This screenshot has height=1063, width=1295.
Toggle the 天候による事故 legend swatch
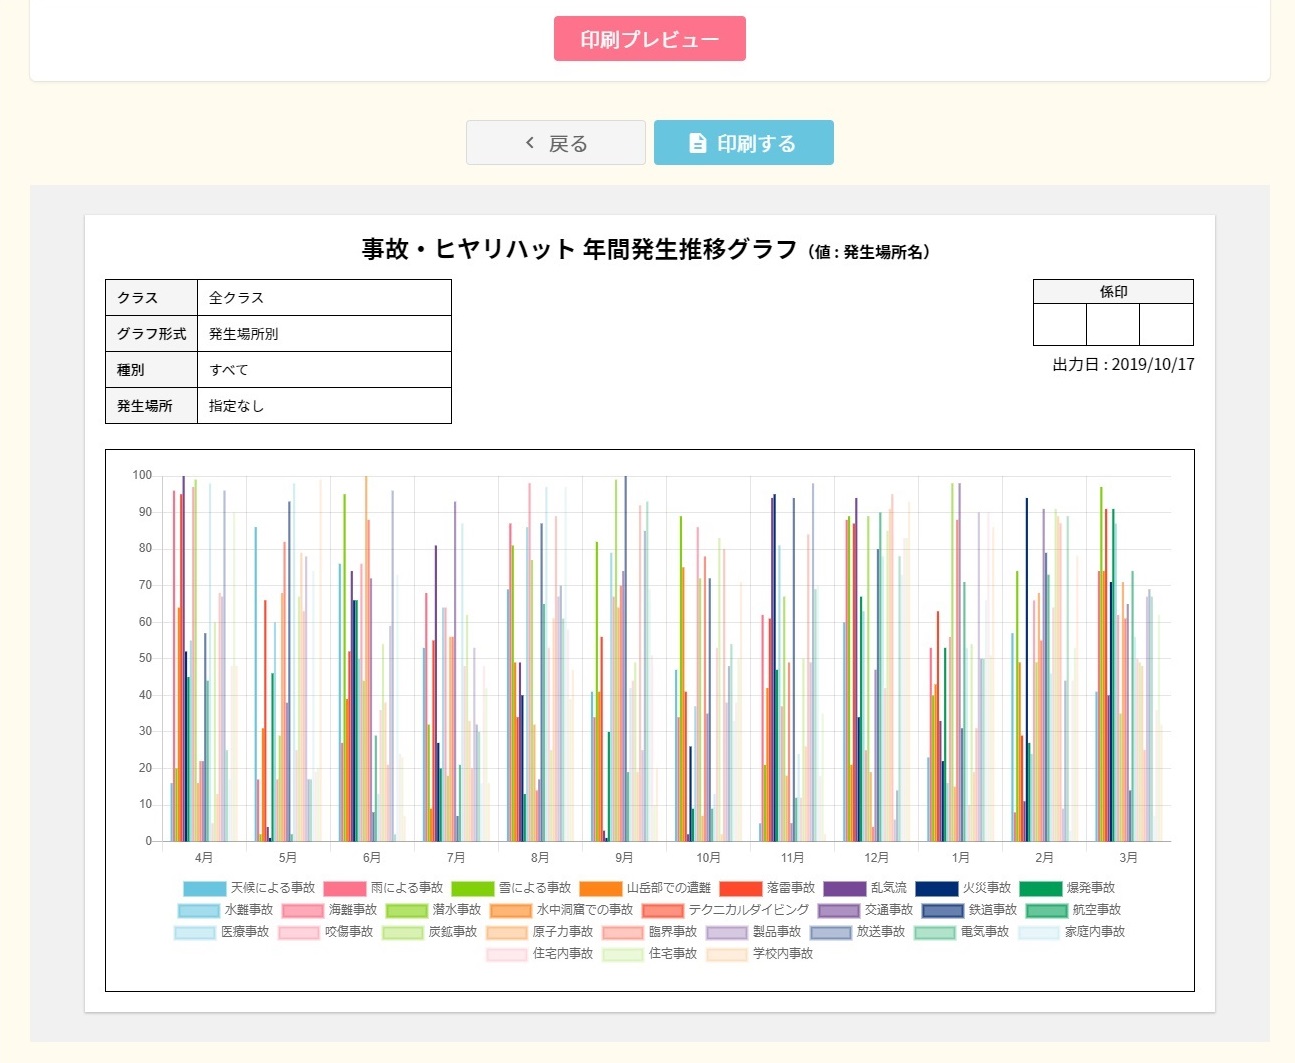point(205,888)
